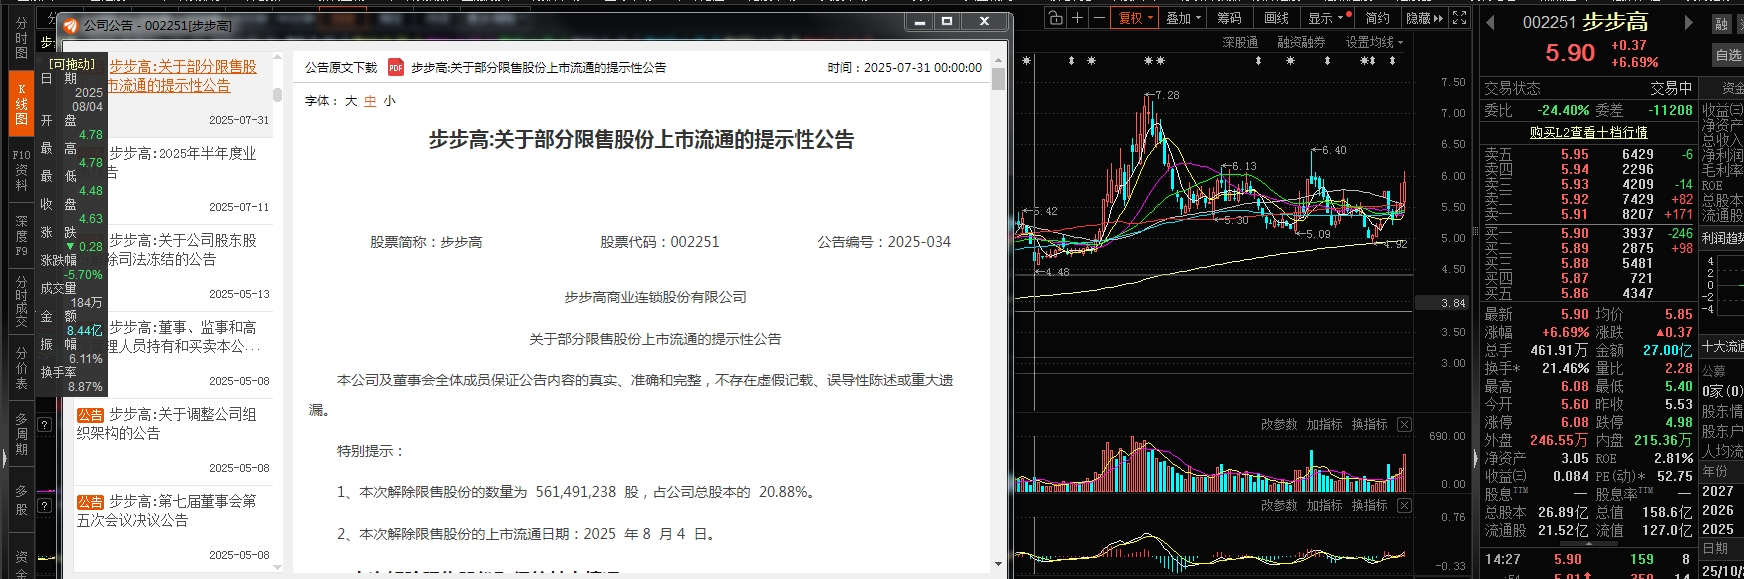Add stock to 自选 watchlist

click(1728, 55)
